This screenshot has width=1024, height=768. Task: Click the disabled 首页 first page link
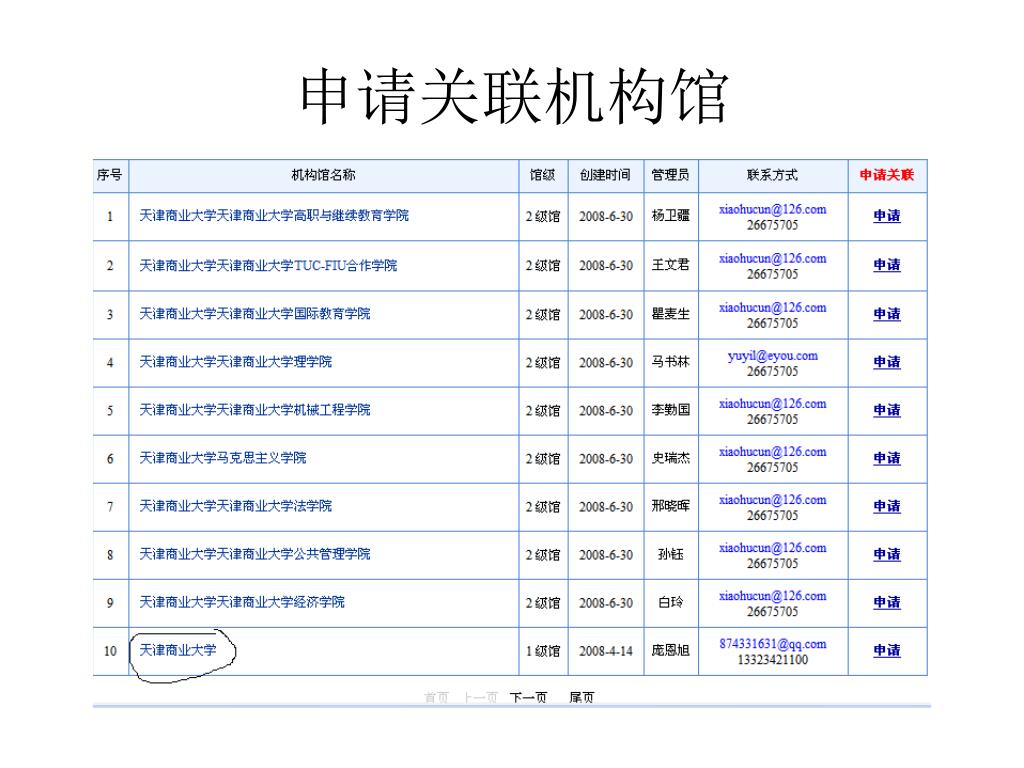(436, 697)
